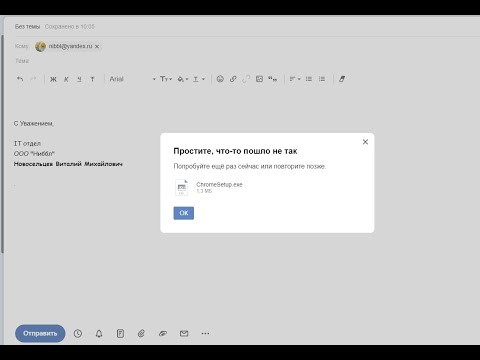Toggle strikethrough T formatting
This screenshot has height=360, width=480.
[92, 79]
